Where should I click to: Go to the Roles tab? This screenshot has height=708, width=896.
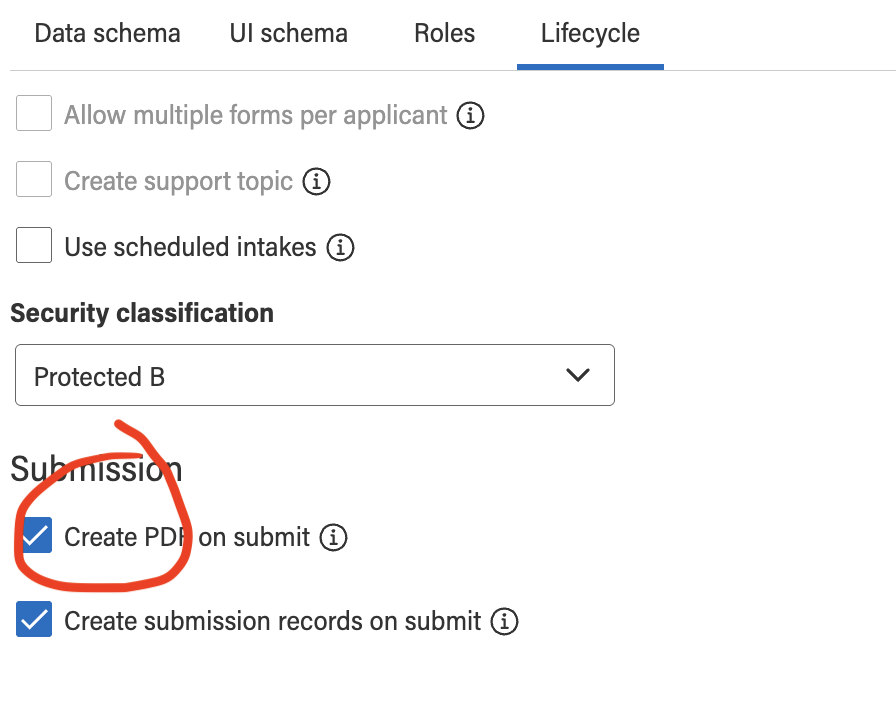[x=445, y=33]
